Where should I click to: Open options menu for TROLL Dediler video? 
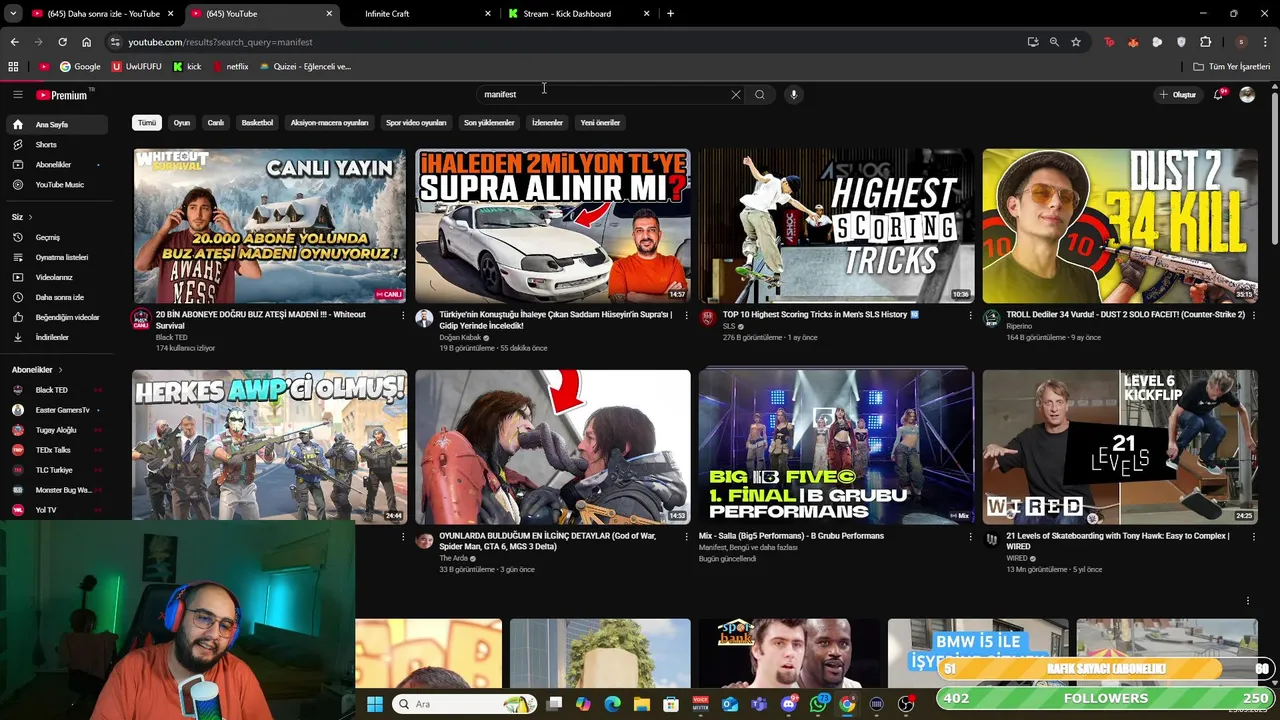pos(1252,316)
